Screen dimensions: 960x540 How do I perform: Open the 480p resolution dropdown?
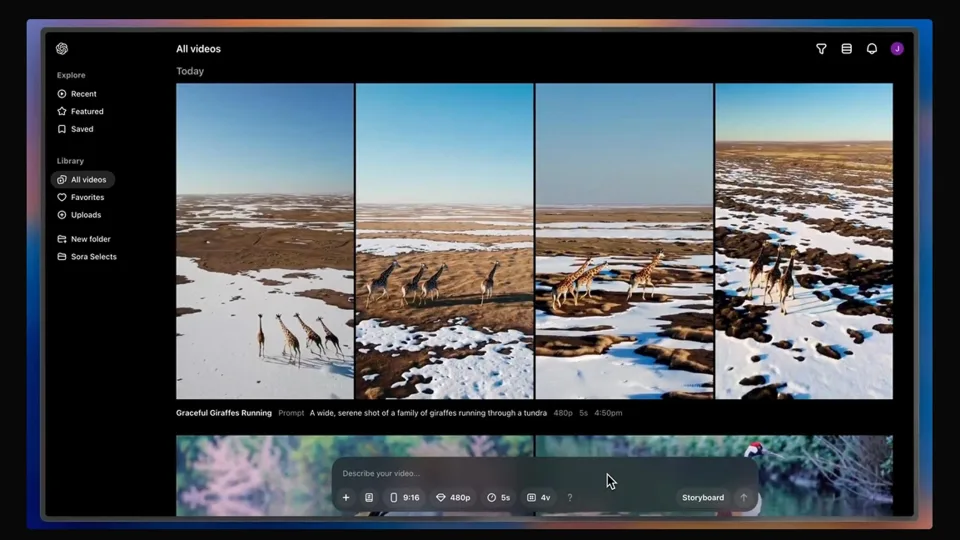pyautogui.click(x=453, y=498)
